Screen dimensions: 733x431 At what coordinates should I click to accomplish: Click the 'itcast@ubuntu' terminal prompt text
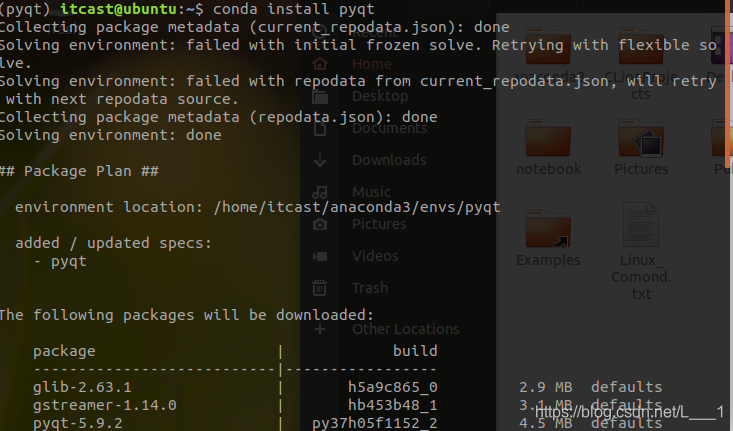click(118, 9)
